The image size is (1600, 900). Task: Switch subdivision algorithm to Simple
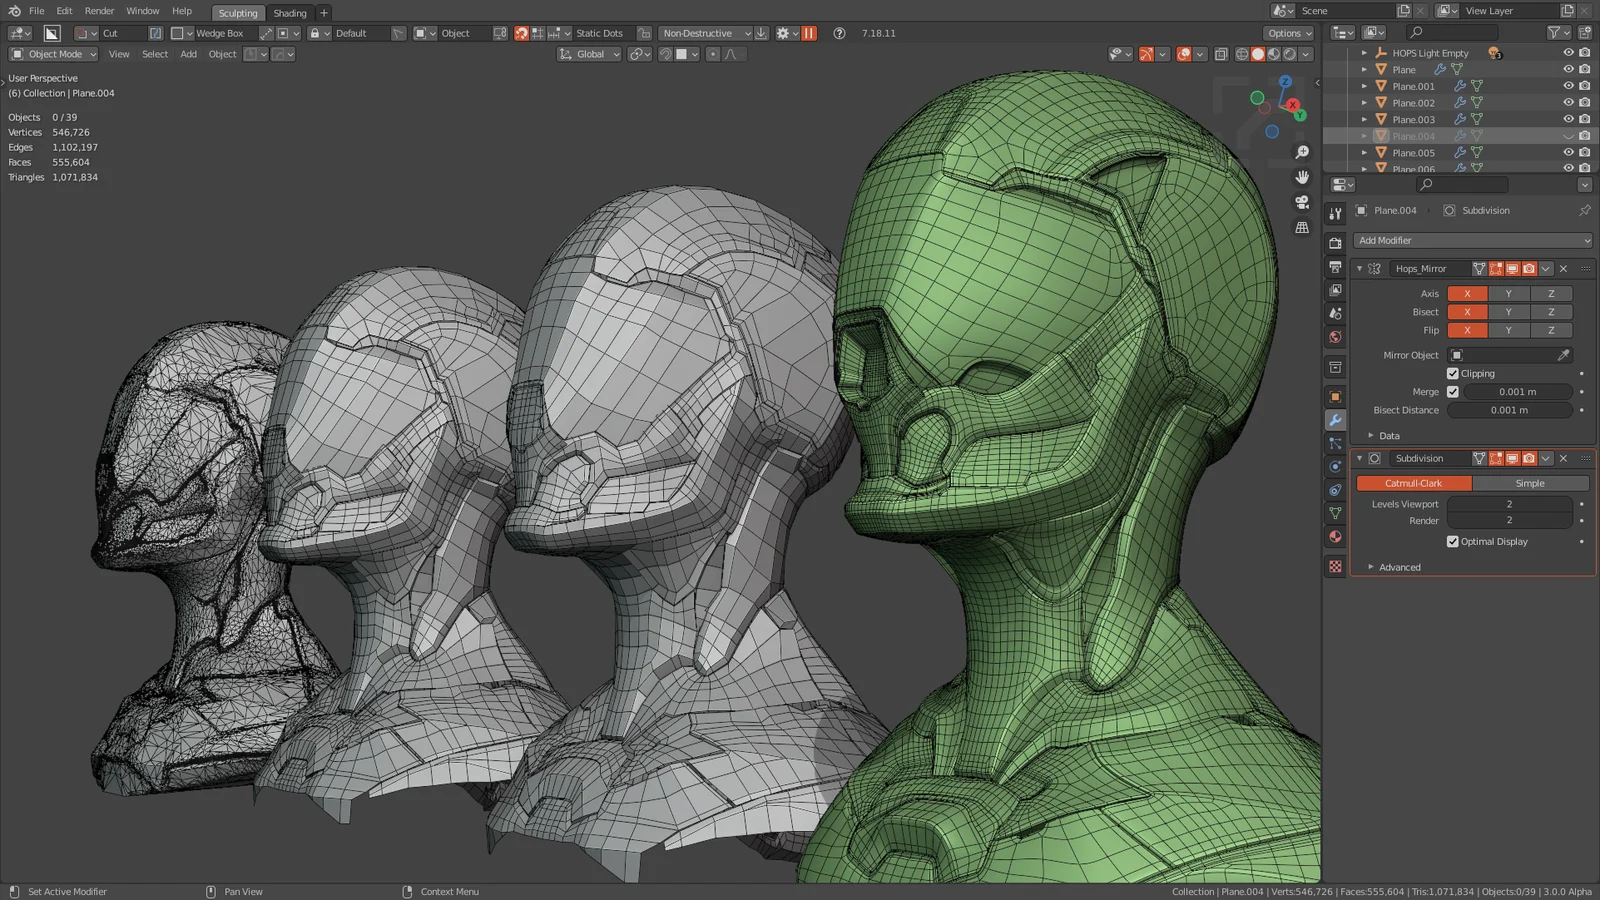[1530, 483]
